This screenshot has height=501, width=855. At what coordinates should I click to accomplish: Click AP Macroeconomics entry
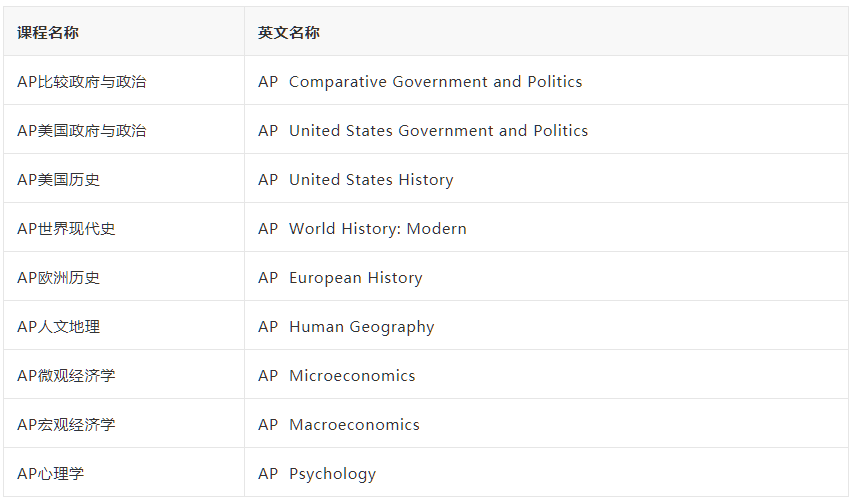coord(339,425)
